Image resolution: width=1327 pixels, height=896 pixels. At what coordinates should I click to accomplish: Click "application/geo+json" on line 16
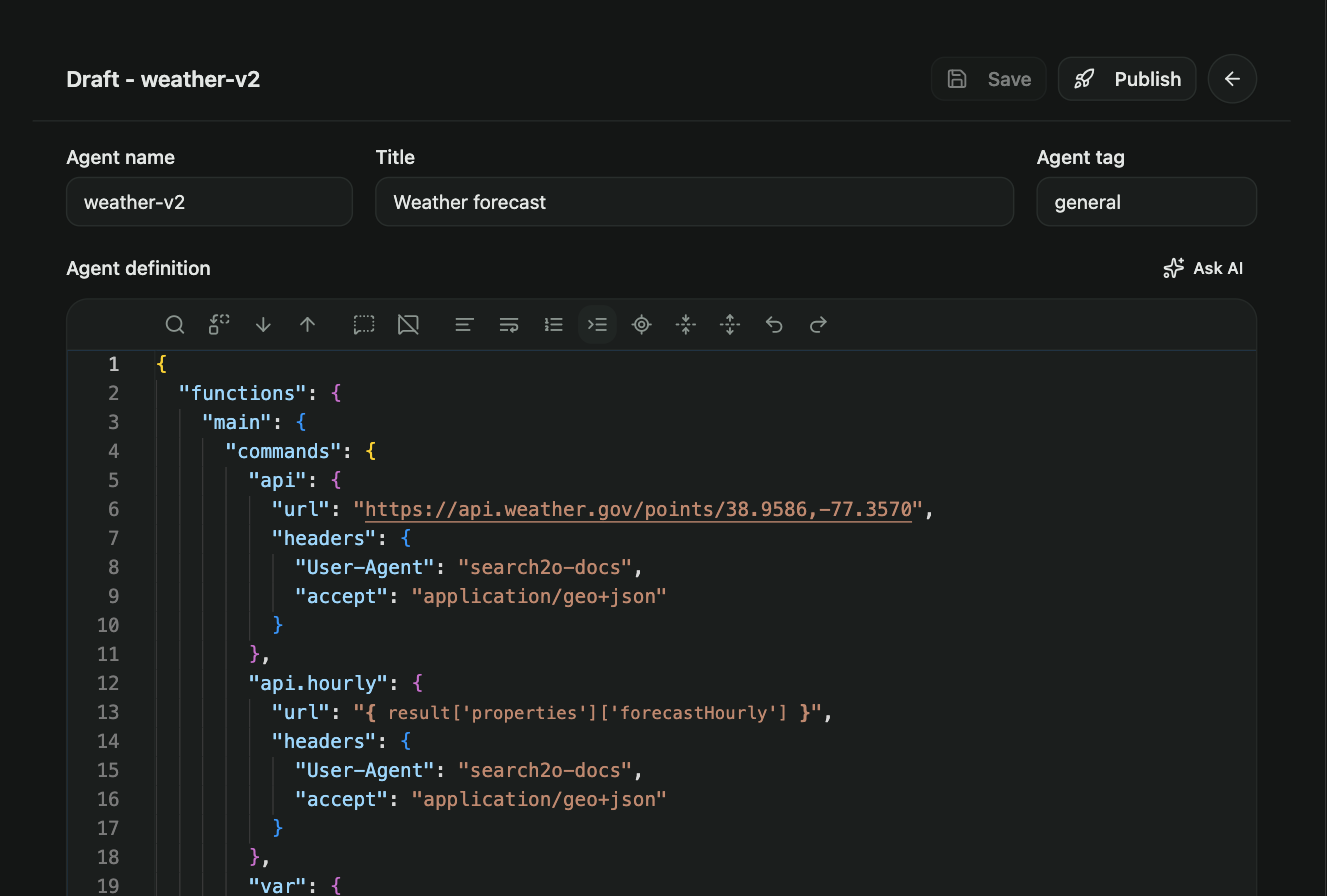539,799
